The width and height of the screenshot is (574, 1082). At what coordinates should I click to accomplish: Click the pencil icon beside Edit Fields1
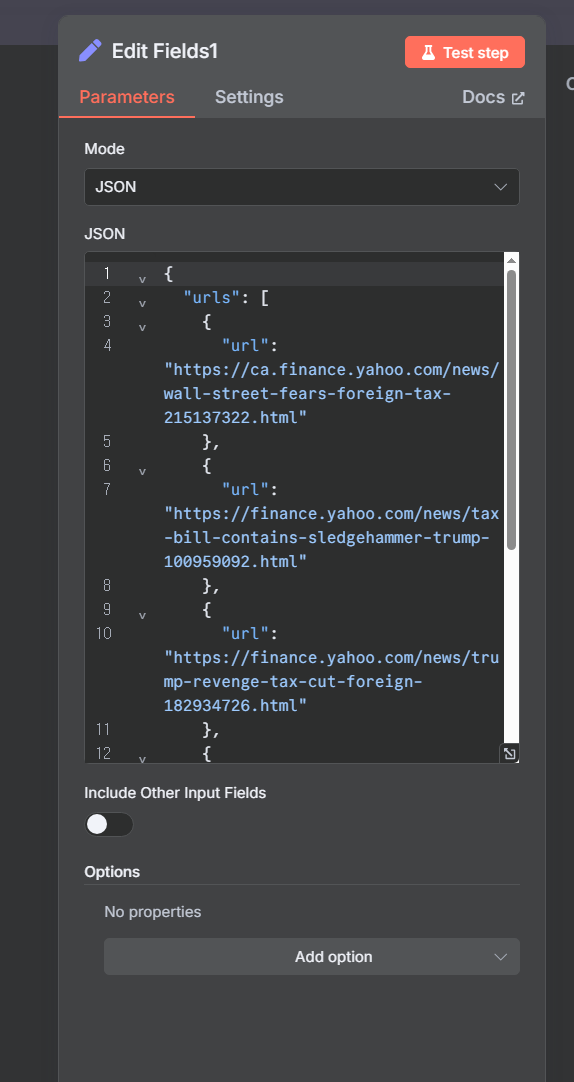click(x=90, y=51)
